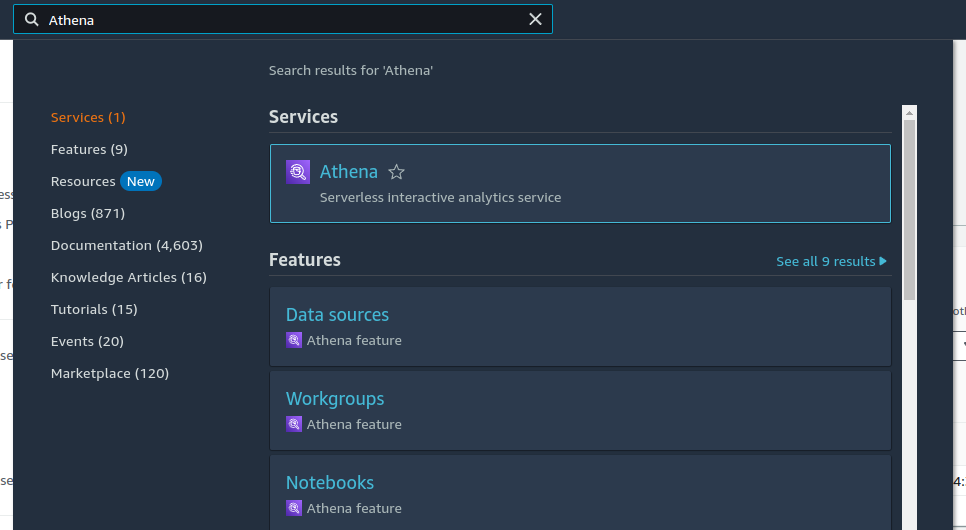Open the Resources category
This screenshot has width=966, height=530.
83,181
